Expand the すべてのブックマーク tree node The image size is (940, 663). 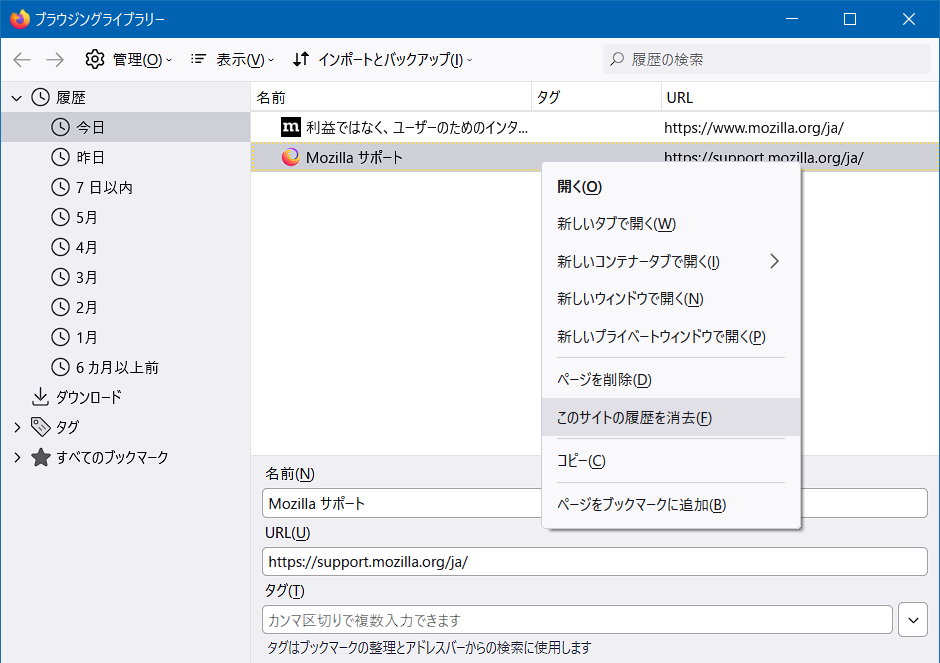point(17,457)
